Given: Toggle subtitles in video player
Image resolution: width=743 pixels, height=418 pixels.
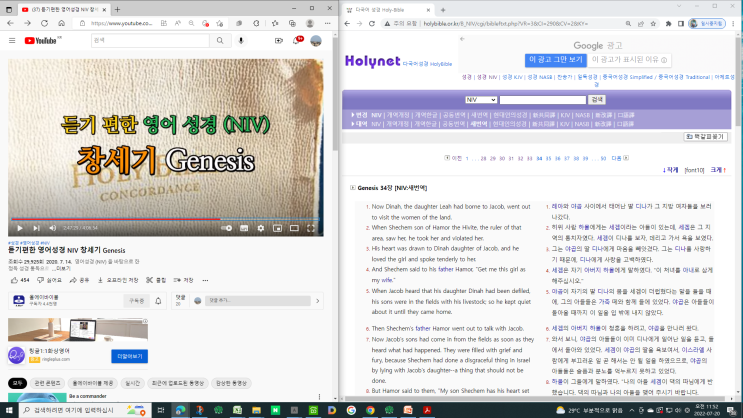Looking at the screenshot, I should [244, 228].
